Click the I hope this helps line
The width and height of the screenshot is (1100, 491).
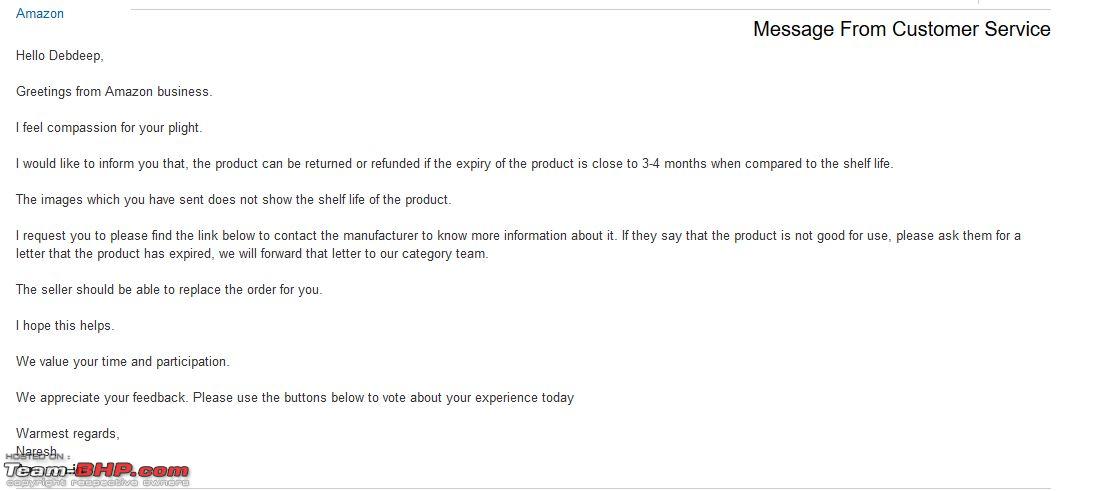65,325
